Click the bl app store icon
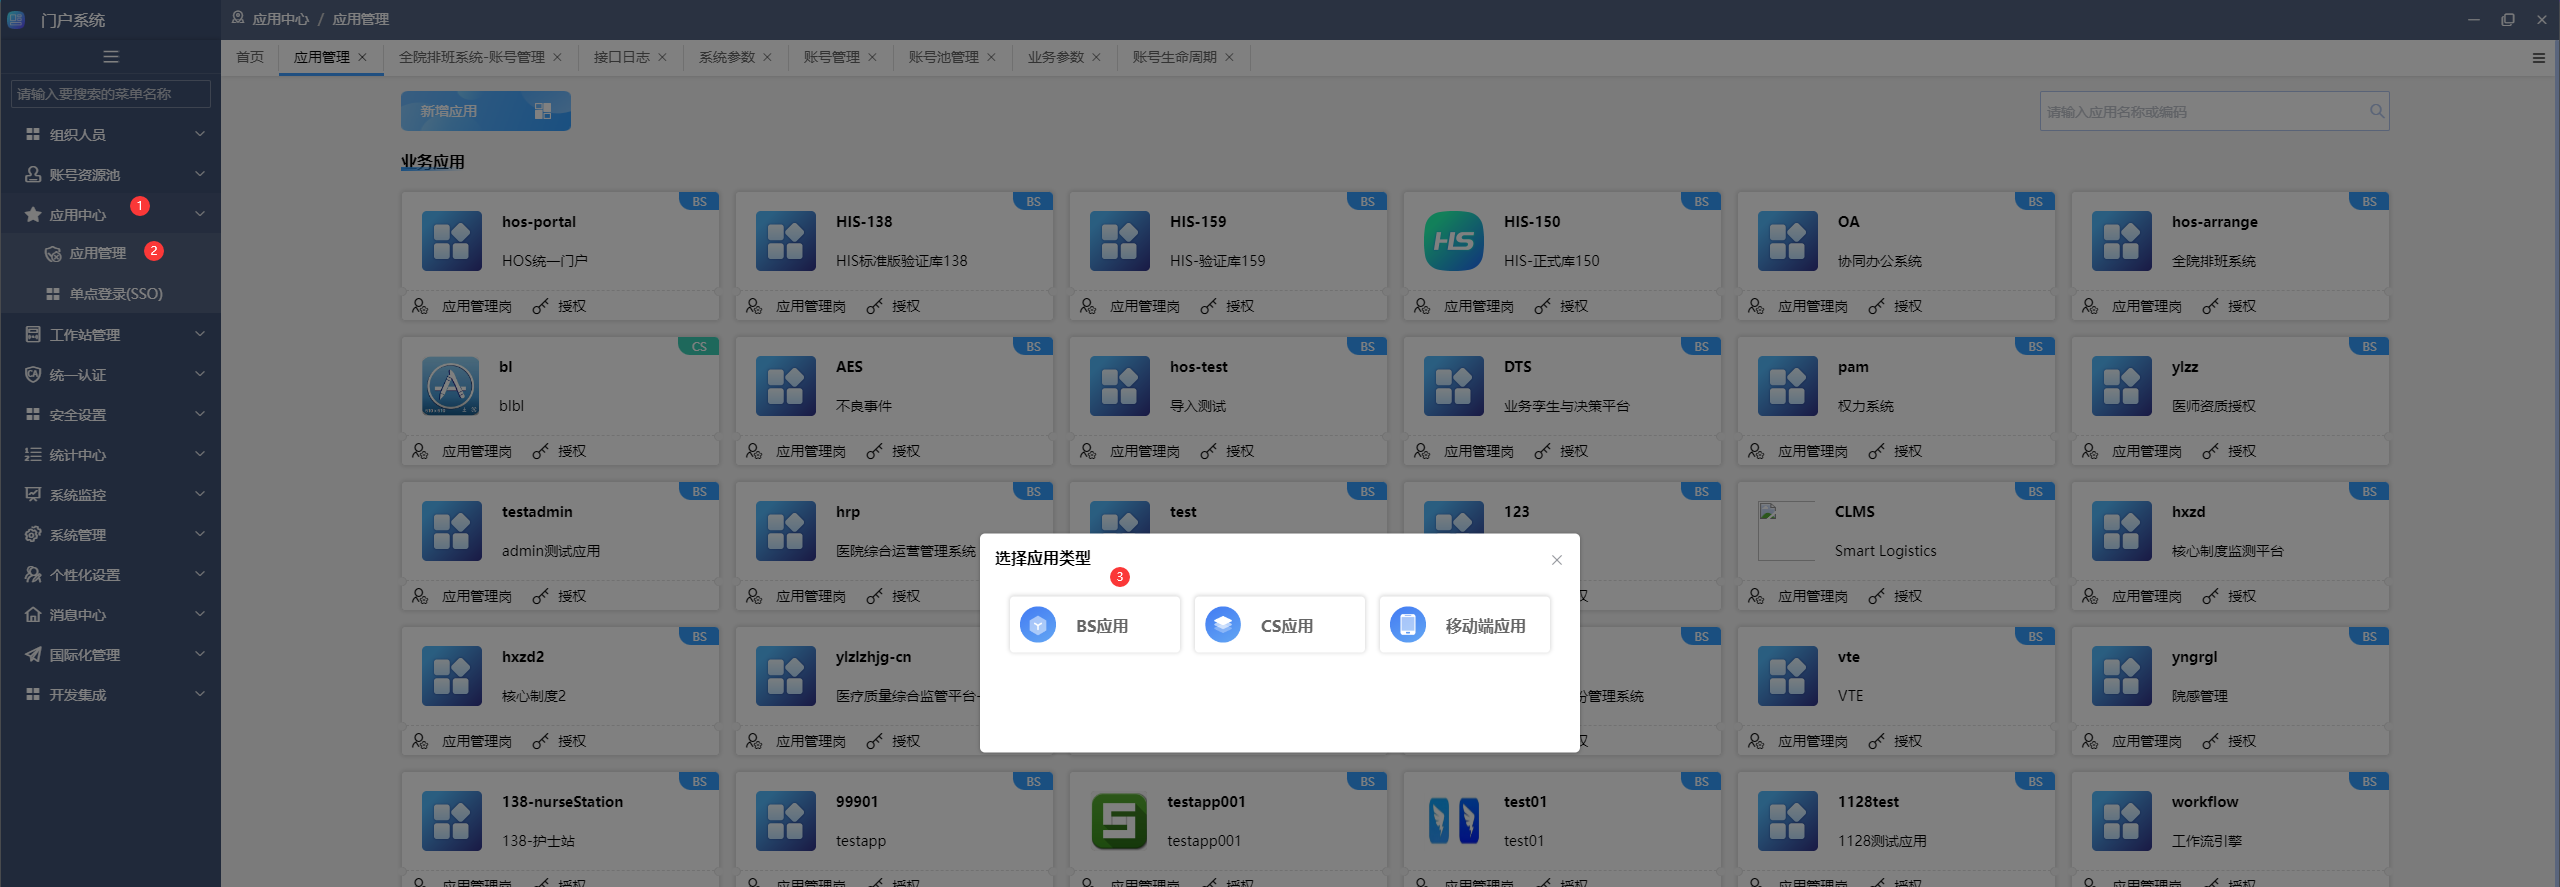The width and height of the screenshot is (2560, 887). point(450,386)
